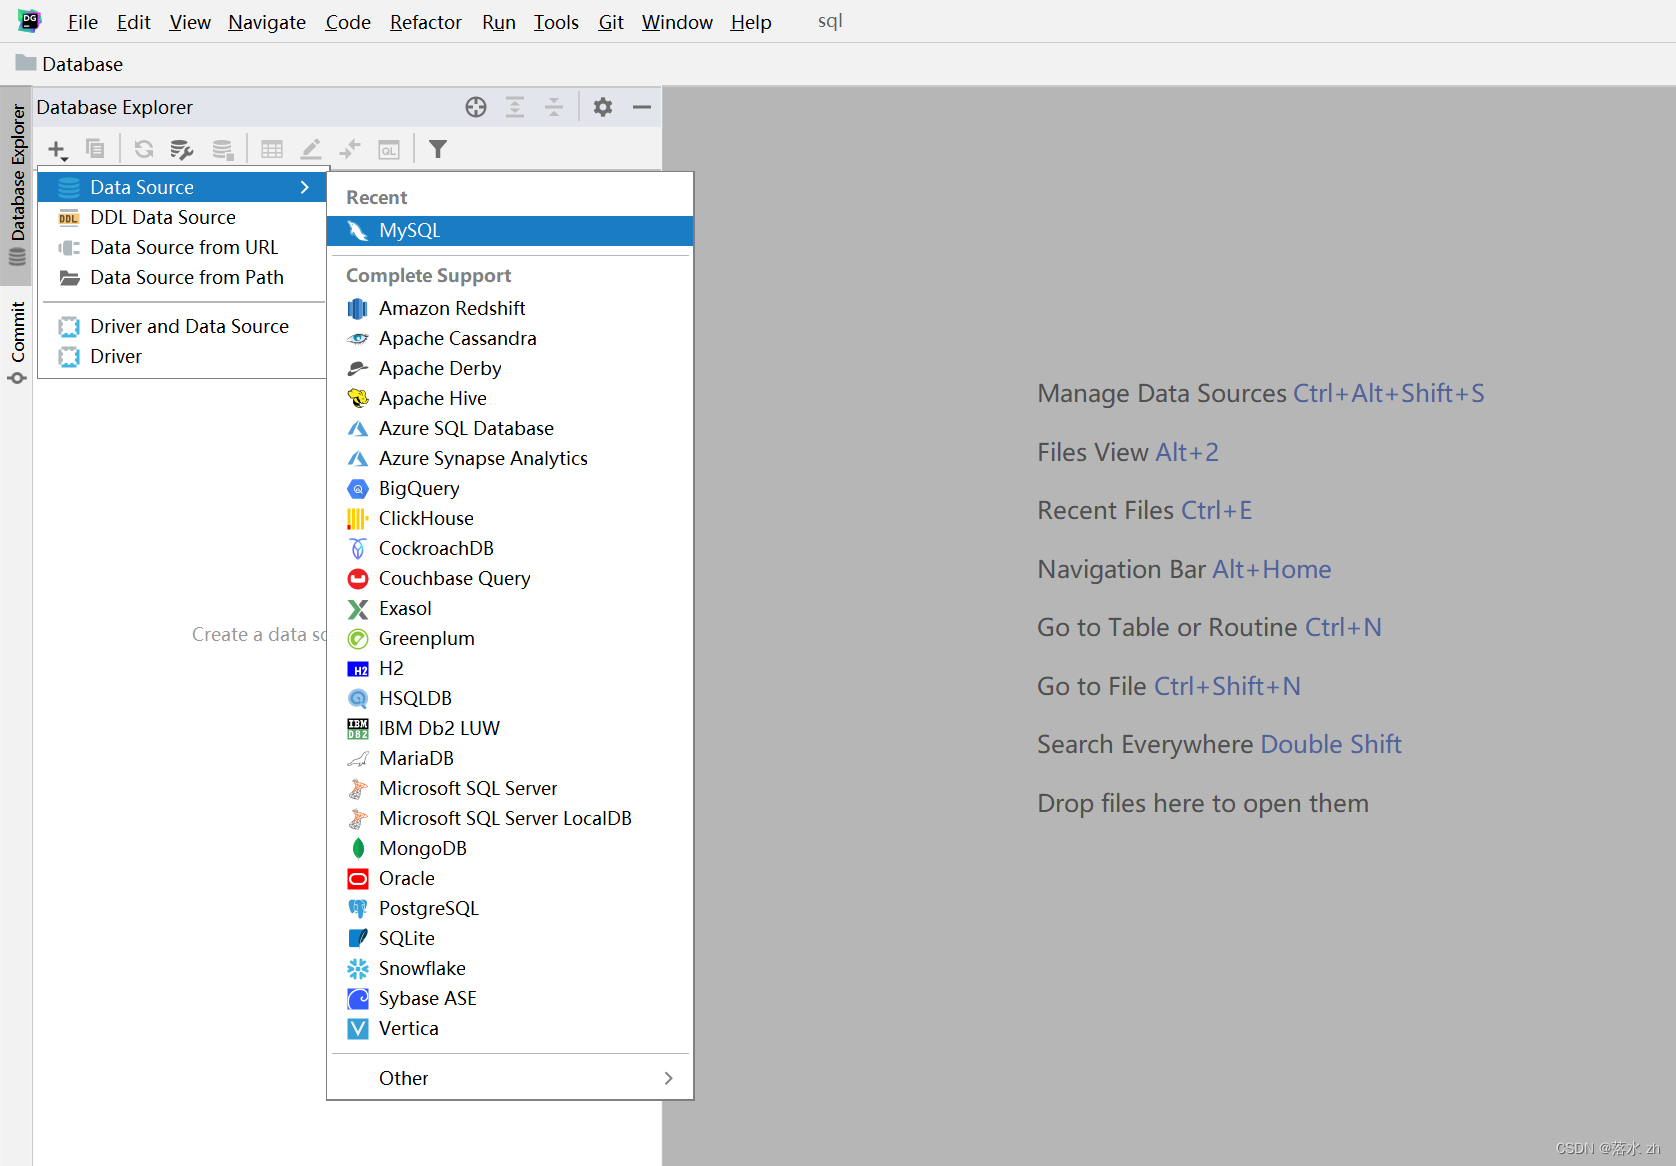Open the File menu
Image resolution: width=1676 pixels, height=1166 pixels.
coord(82,22)
